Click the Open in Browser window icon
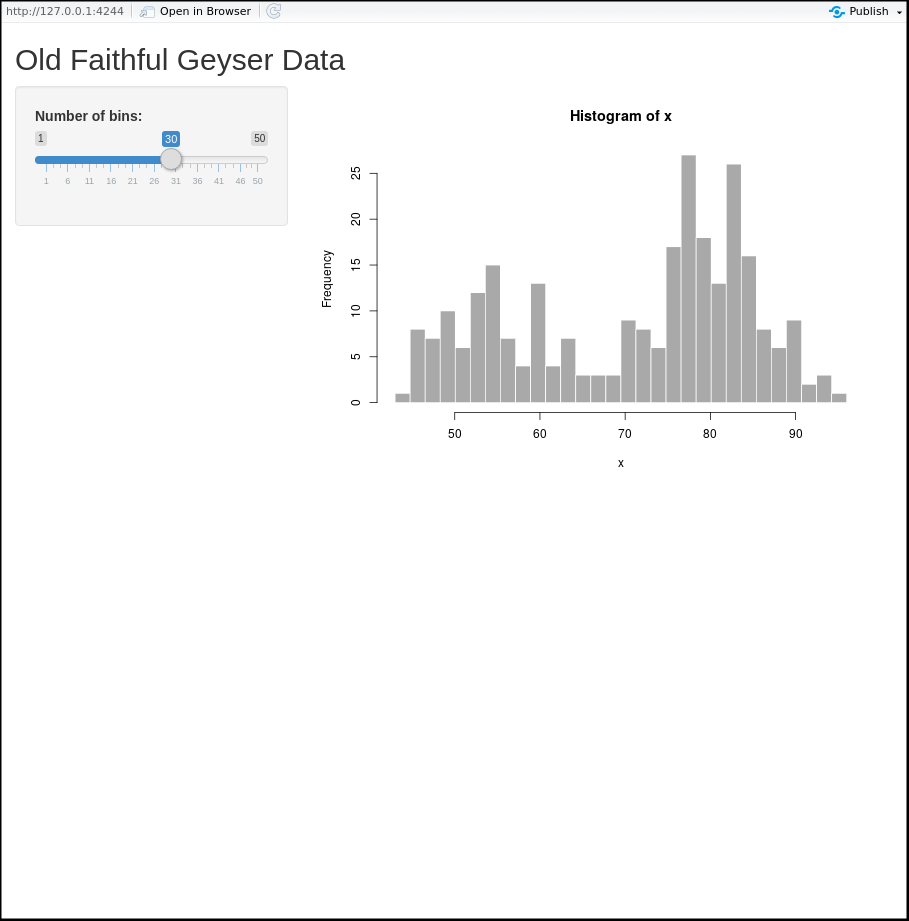 tap(147, 11)
